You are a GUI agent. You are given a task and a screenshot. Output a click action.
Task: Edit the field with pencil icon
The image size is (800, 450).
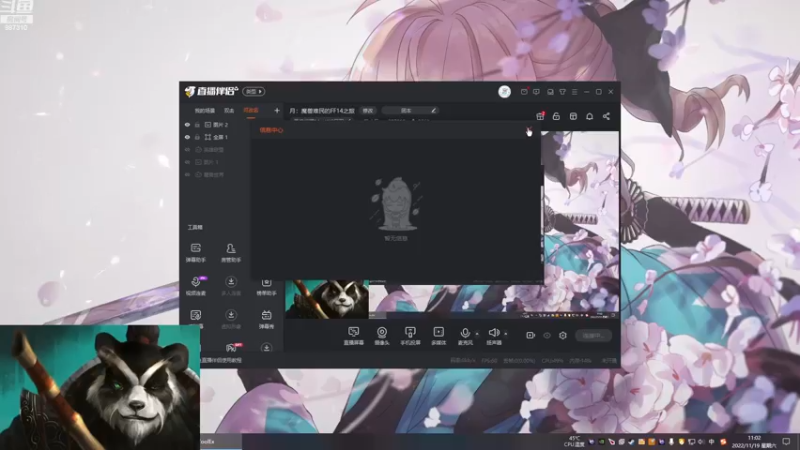pyautogui.click(x=410, y=110)
